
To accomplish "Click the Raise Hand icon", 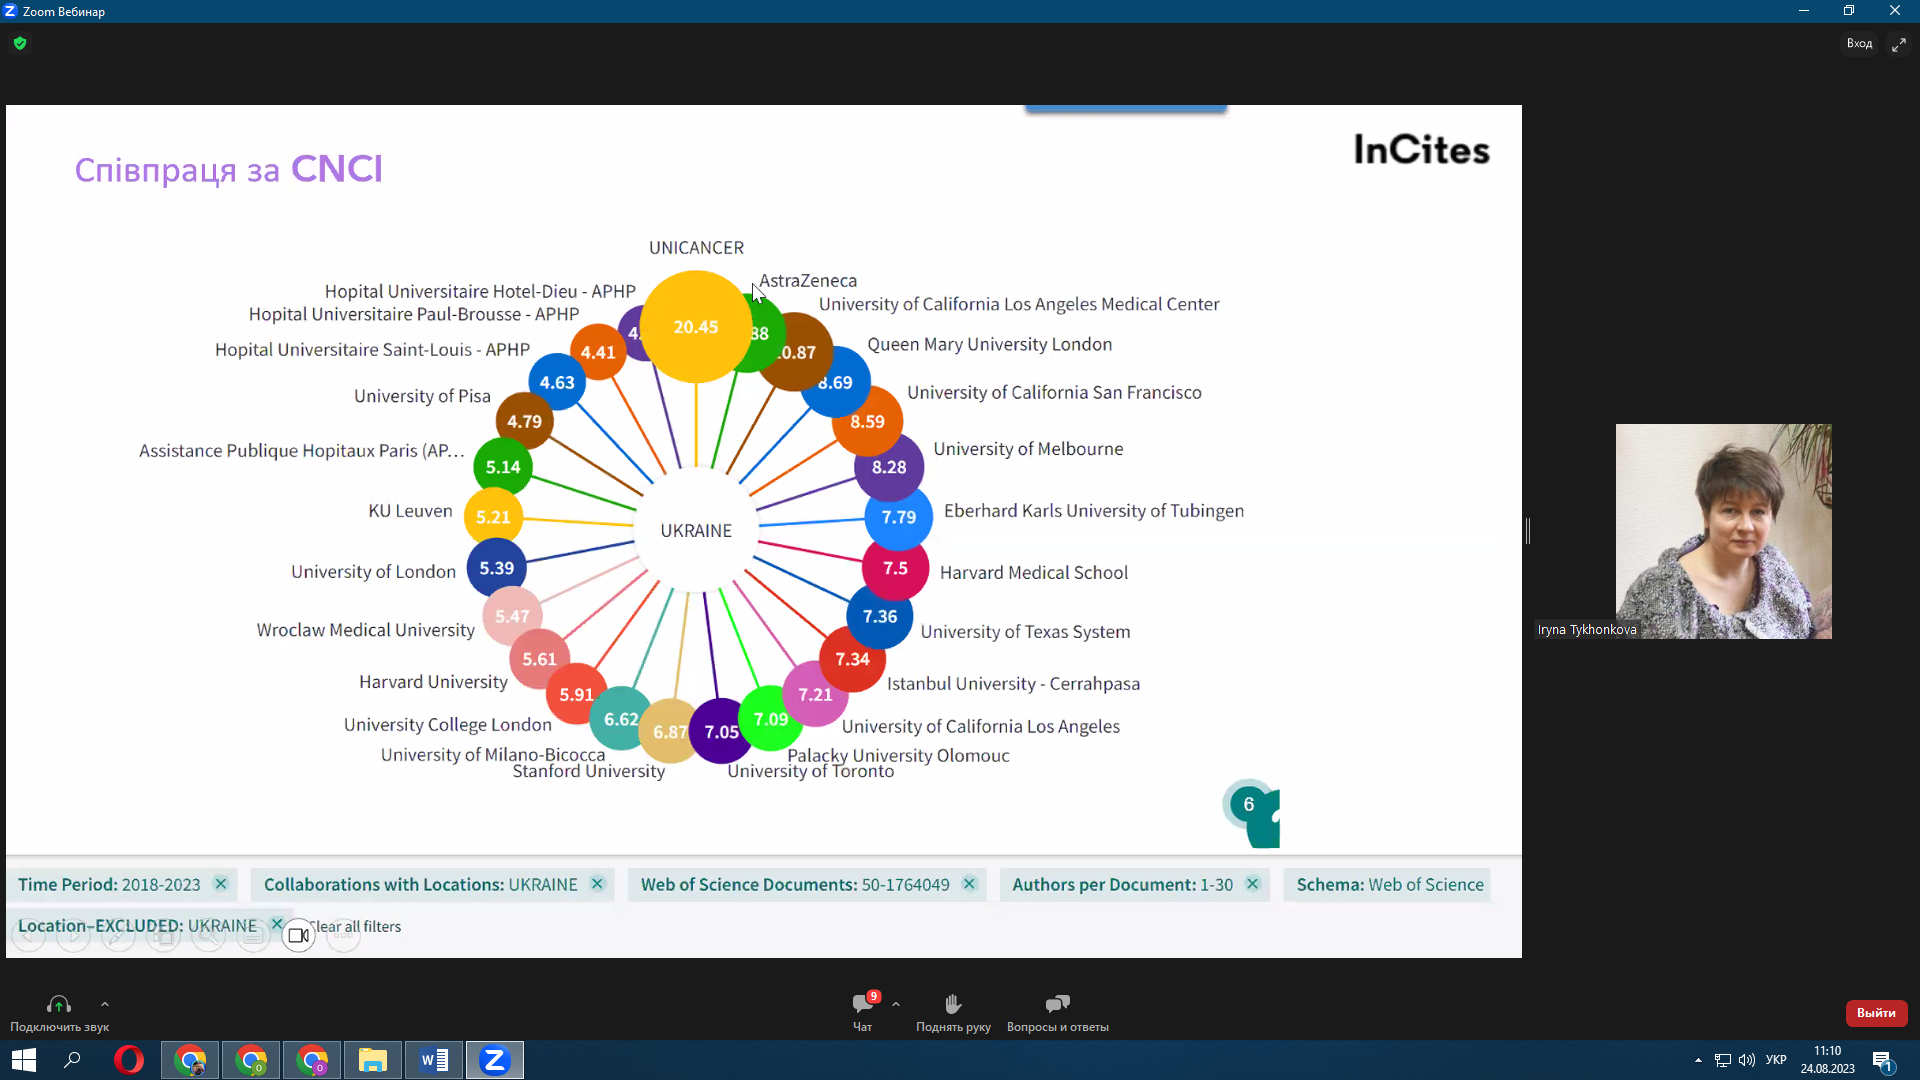I will point(953,1003).
